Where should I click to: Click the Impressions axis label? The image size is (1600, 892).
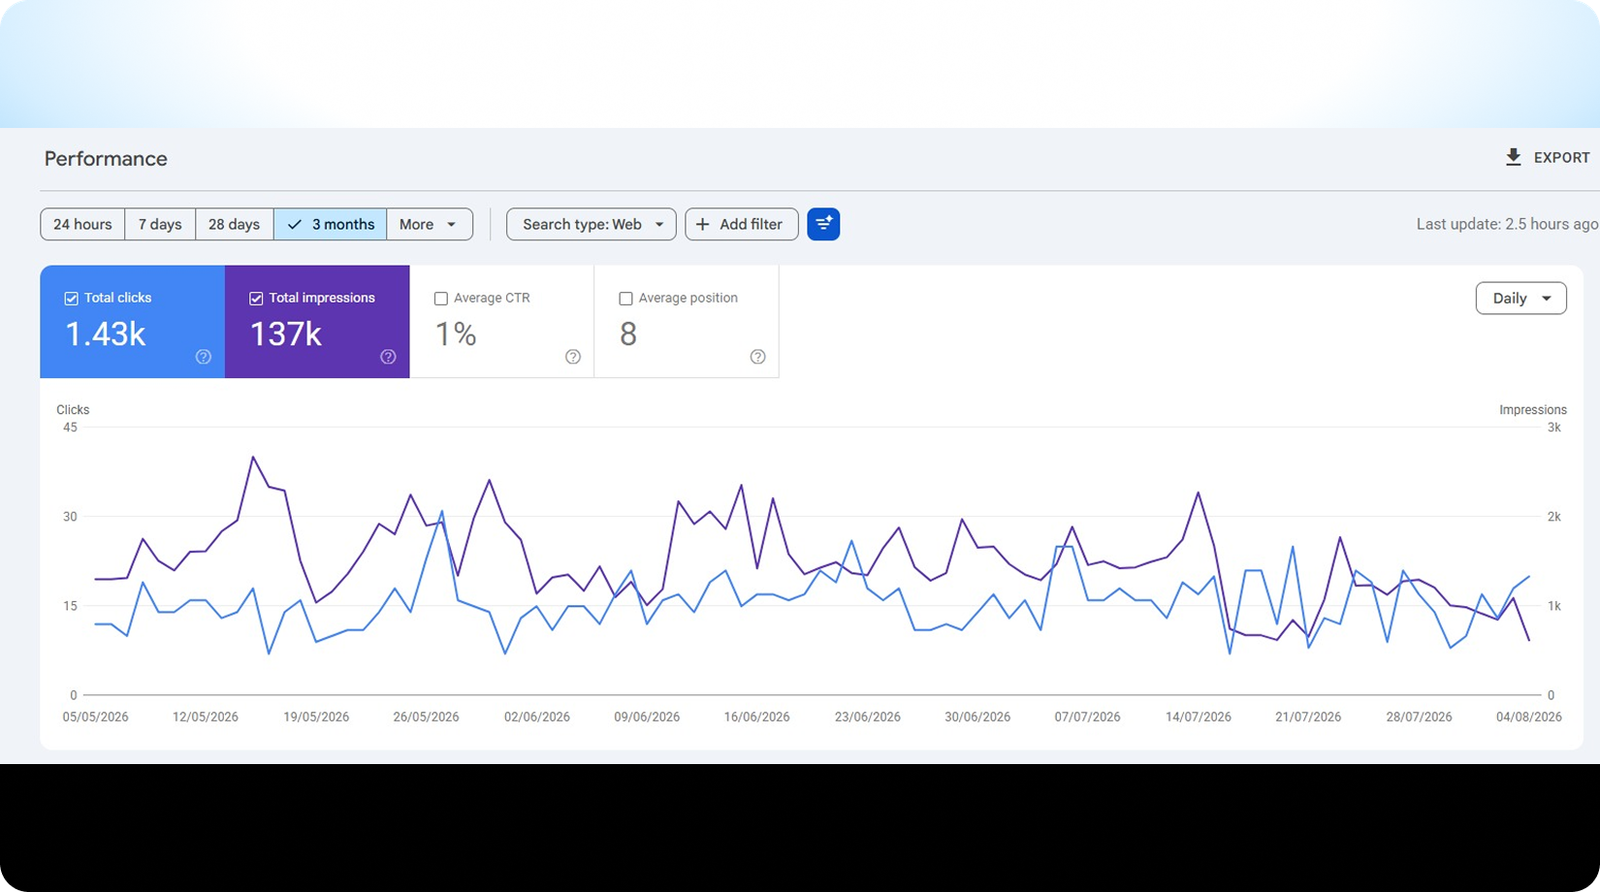1533,410
